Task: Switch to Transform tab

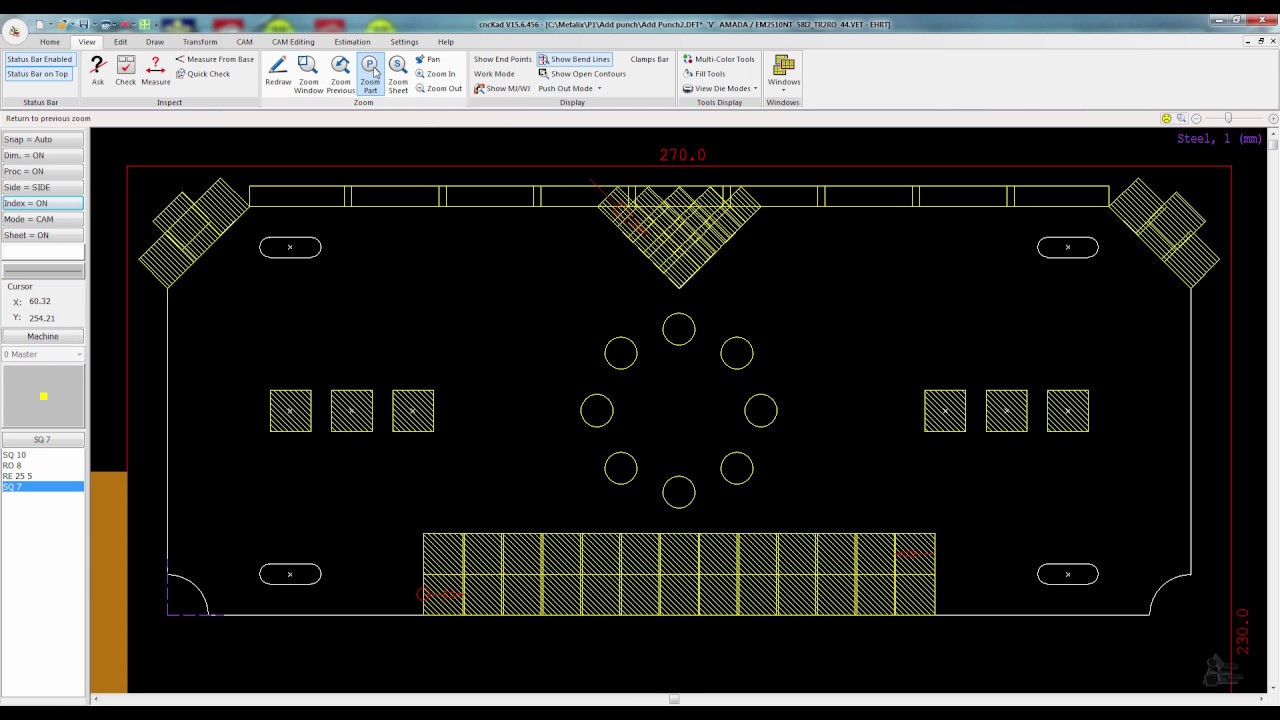Action: pos(200,42)
